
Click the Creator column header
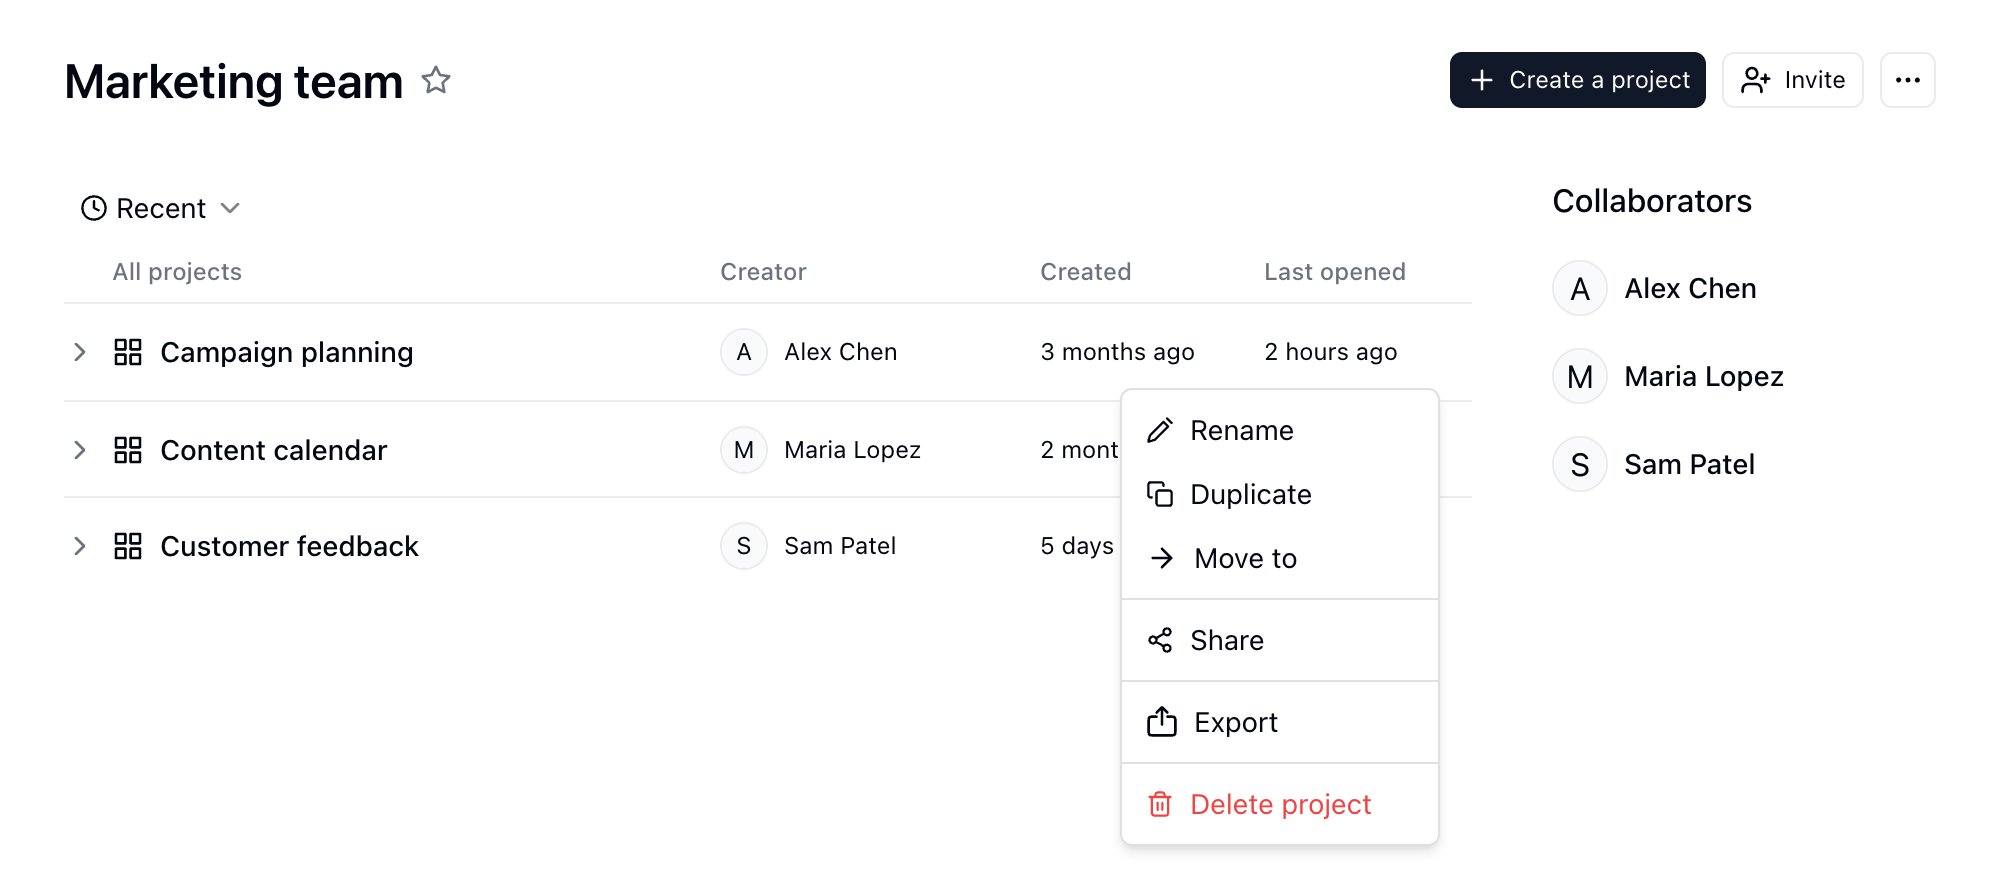[763, 272]
